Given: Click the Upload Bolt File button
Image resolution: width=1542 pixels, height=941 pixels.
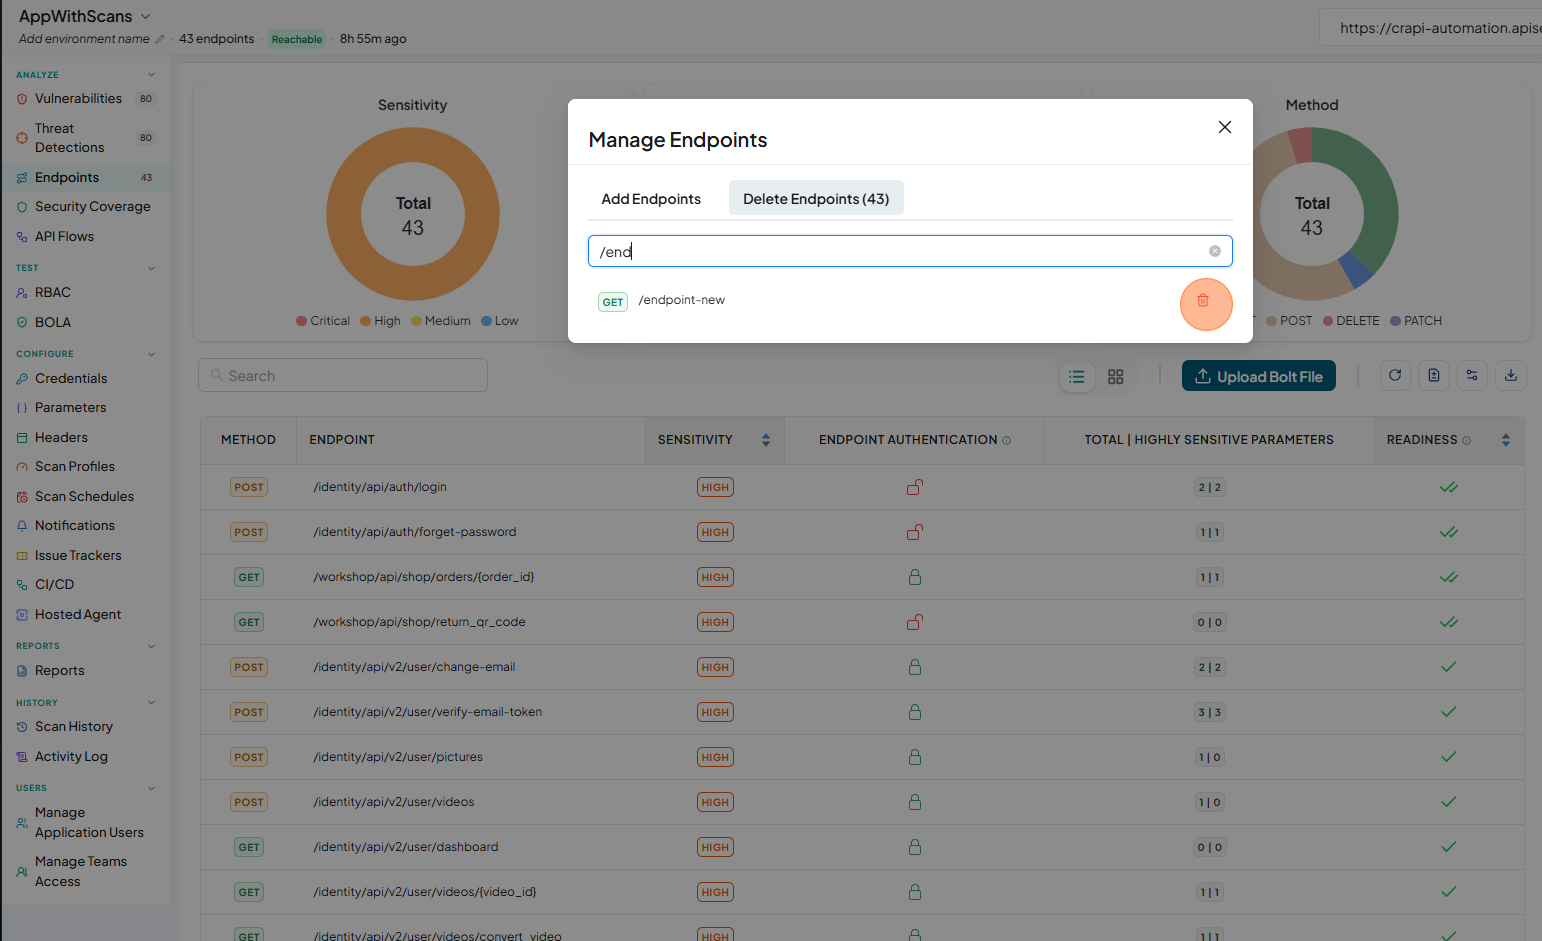Looking at the screenshot, I should point(1259,376).
